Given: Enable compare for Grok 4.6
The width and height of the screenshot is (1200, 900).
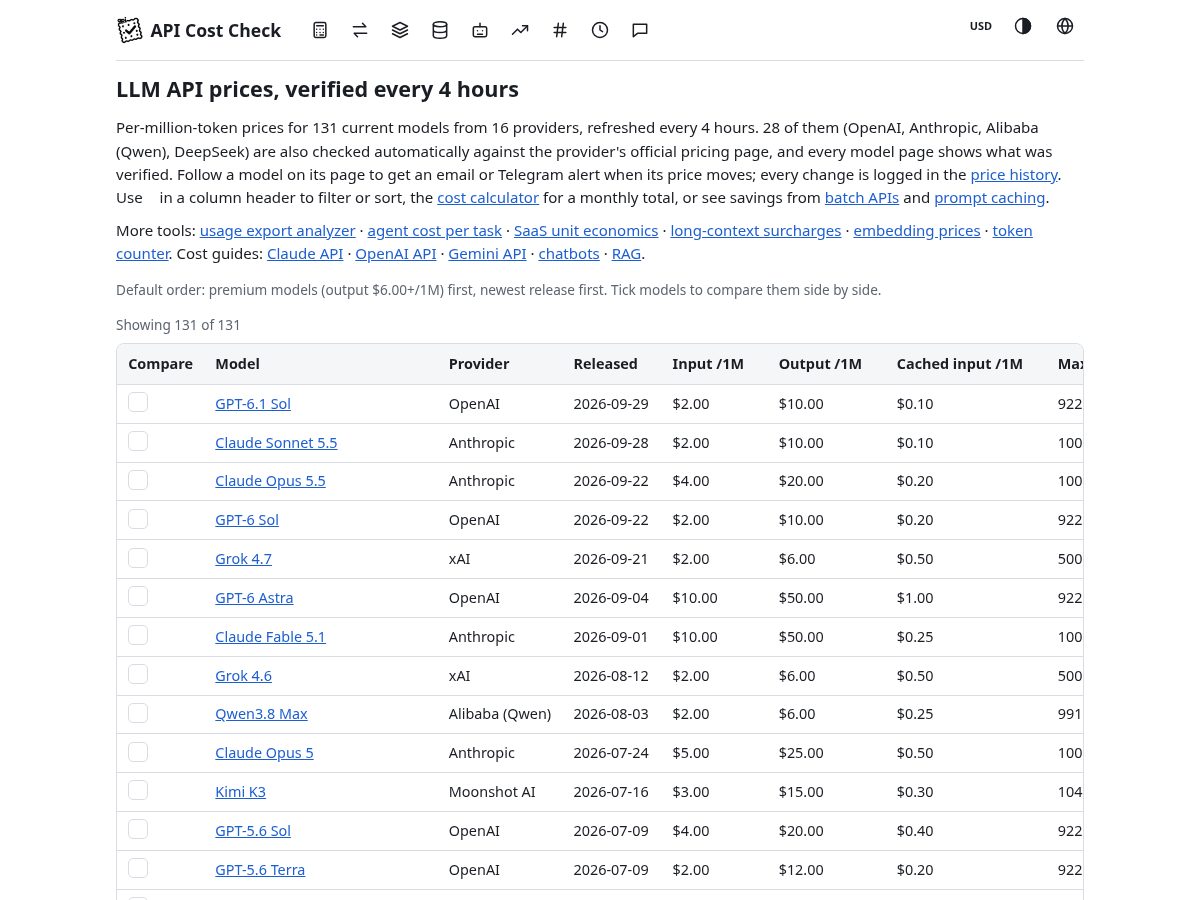Looking at the screenshot, I should point(138,674).
